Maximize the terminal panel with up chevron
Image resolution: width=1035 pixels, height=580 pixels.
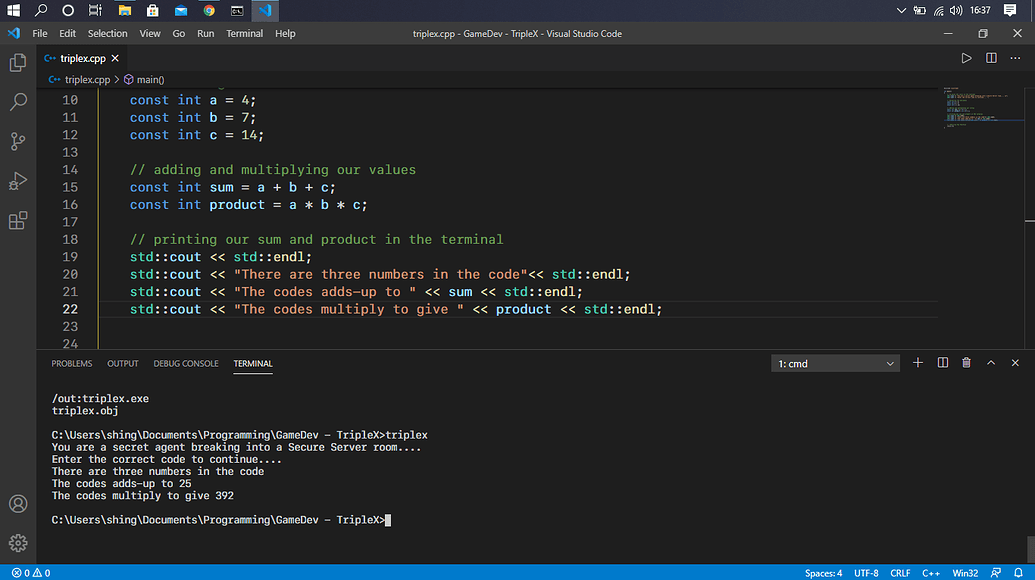click(x=991, y=363)
